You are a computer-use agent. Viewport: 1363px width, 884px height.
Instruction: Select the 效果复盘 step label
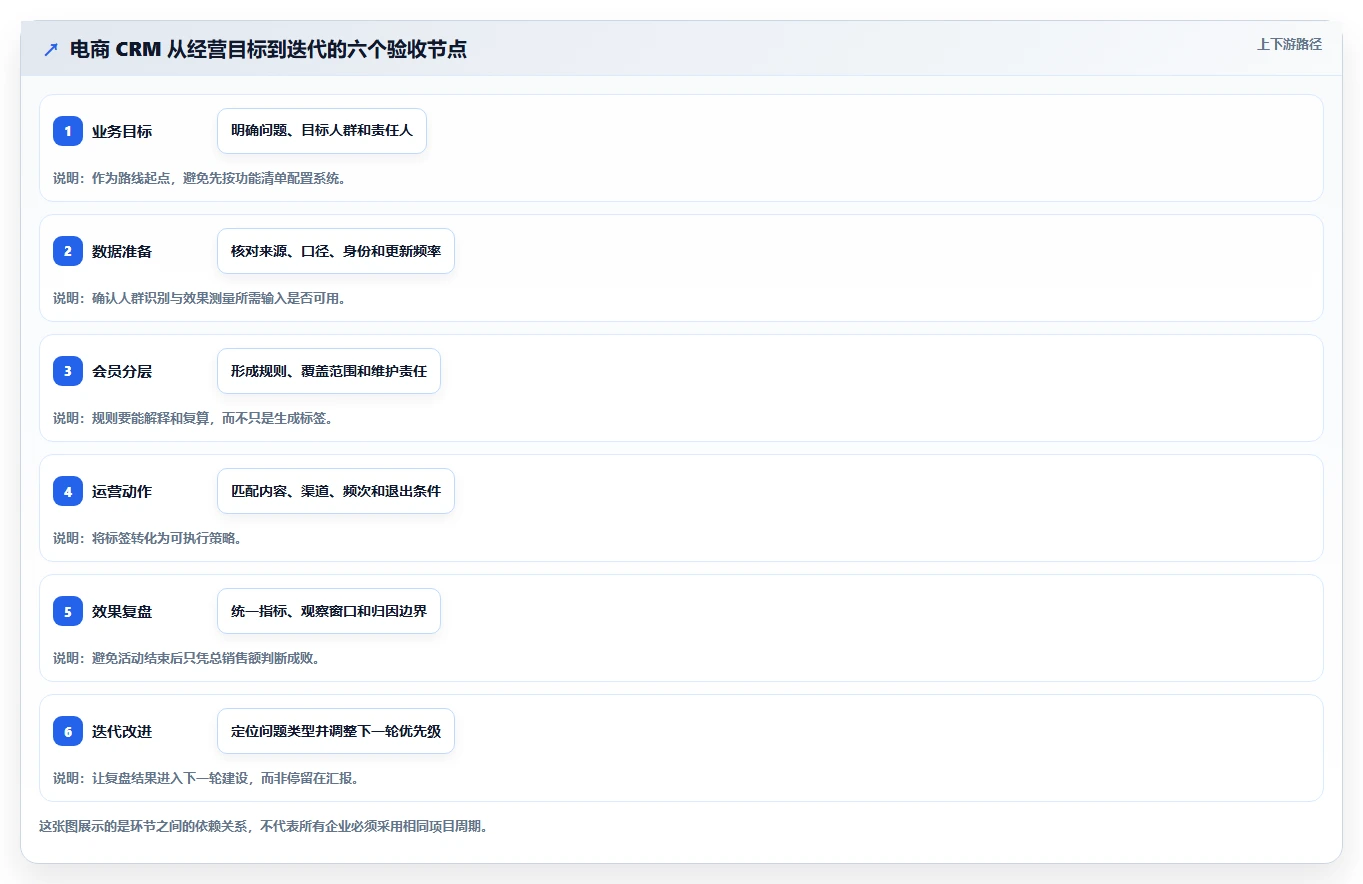[x=122, y=611]
